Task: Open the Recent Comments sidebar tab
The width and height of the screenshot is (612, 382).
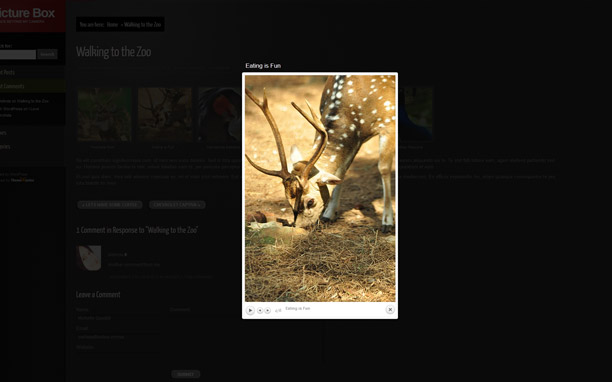Action: click(32, 86)
